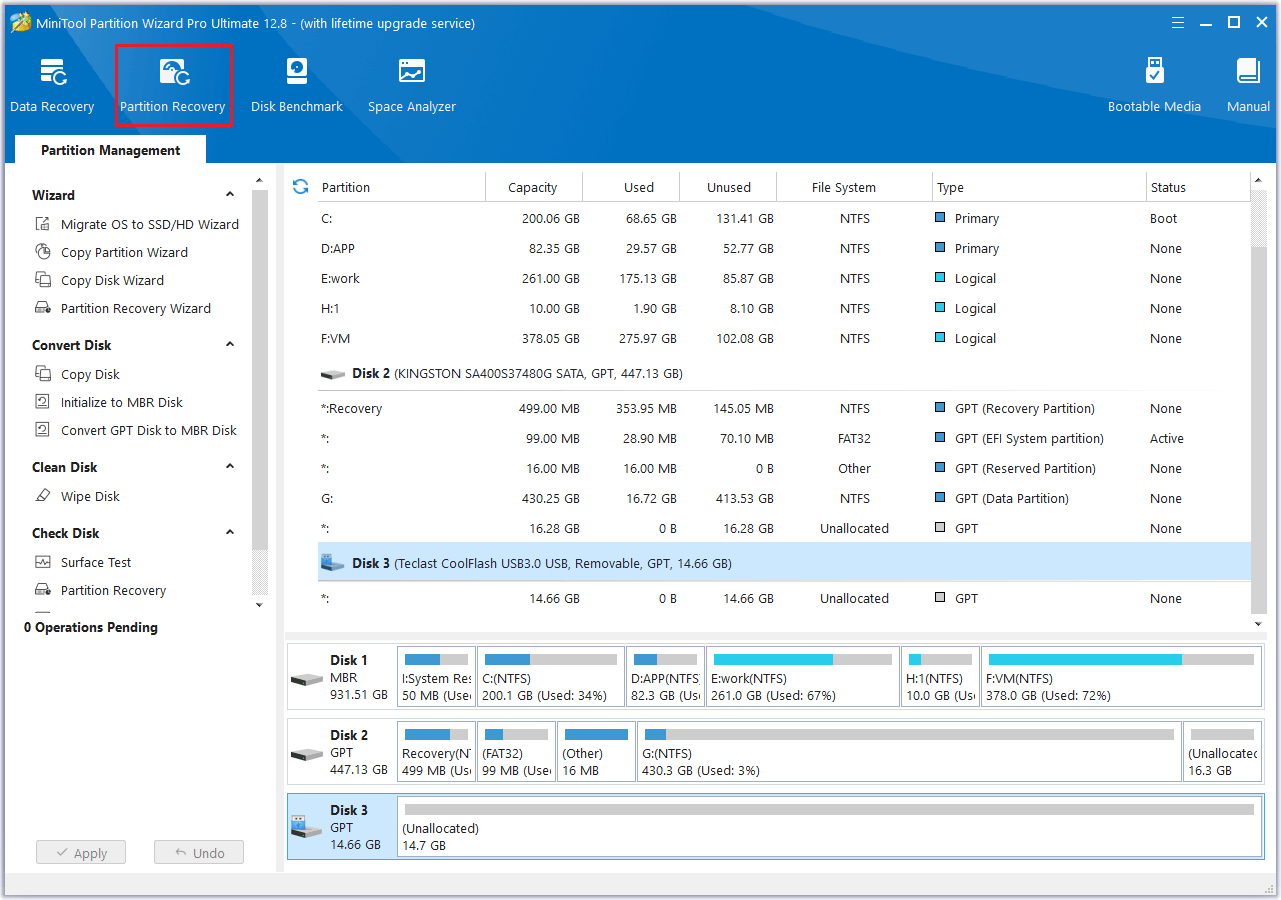The width and height of the screenshot is (1281, 900).
Task: Select C:(NTFS) block in Disk 1 map
Action: (x=551, y=677)
